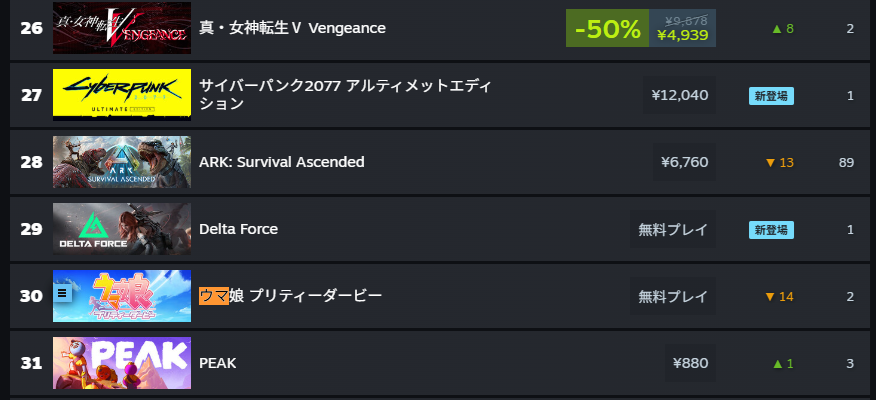The width and height of the screenshot is (876, 400).
Task: Click the PEAK title text
Action: coord(218,363)
